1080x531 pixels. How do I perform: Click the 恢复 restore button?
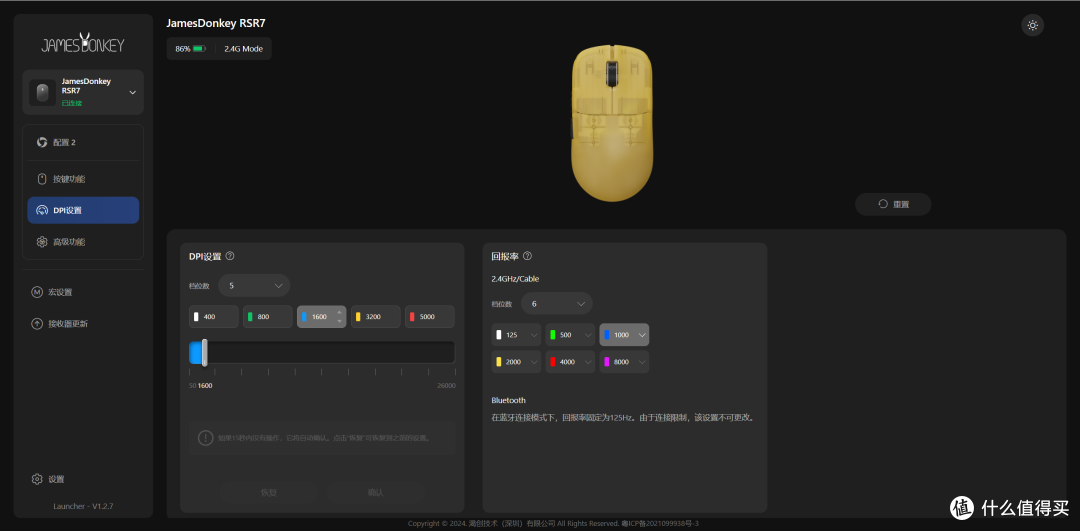coord(269,492)
